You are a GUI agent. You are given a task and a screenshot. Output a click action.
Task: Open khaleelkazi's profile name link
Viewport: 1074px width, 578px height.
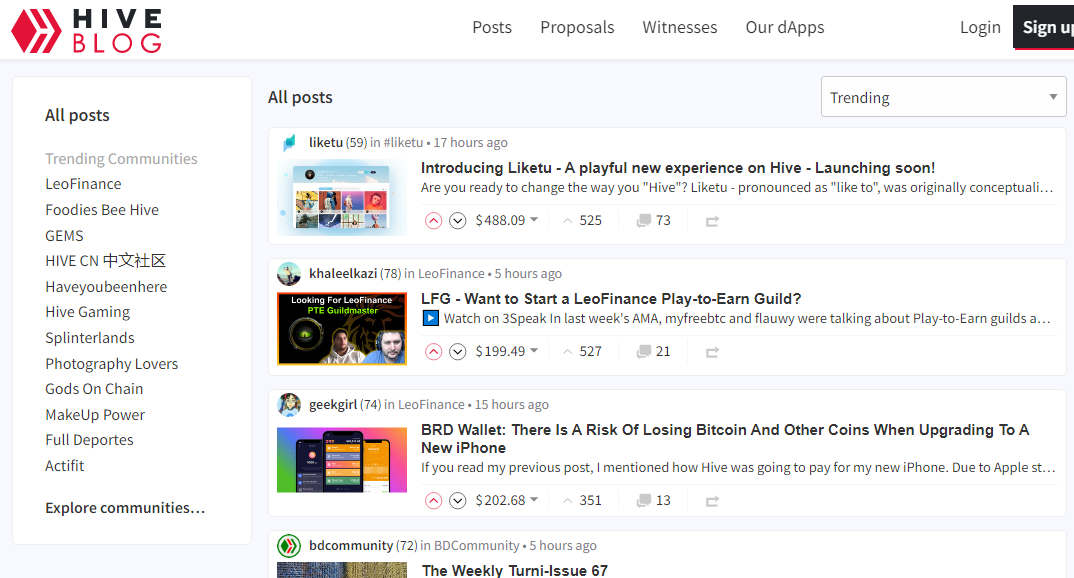(342, 274)
